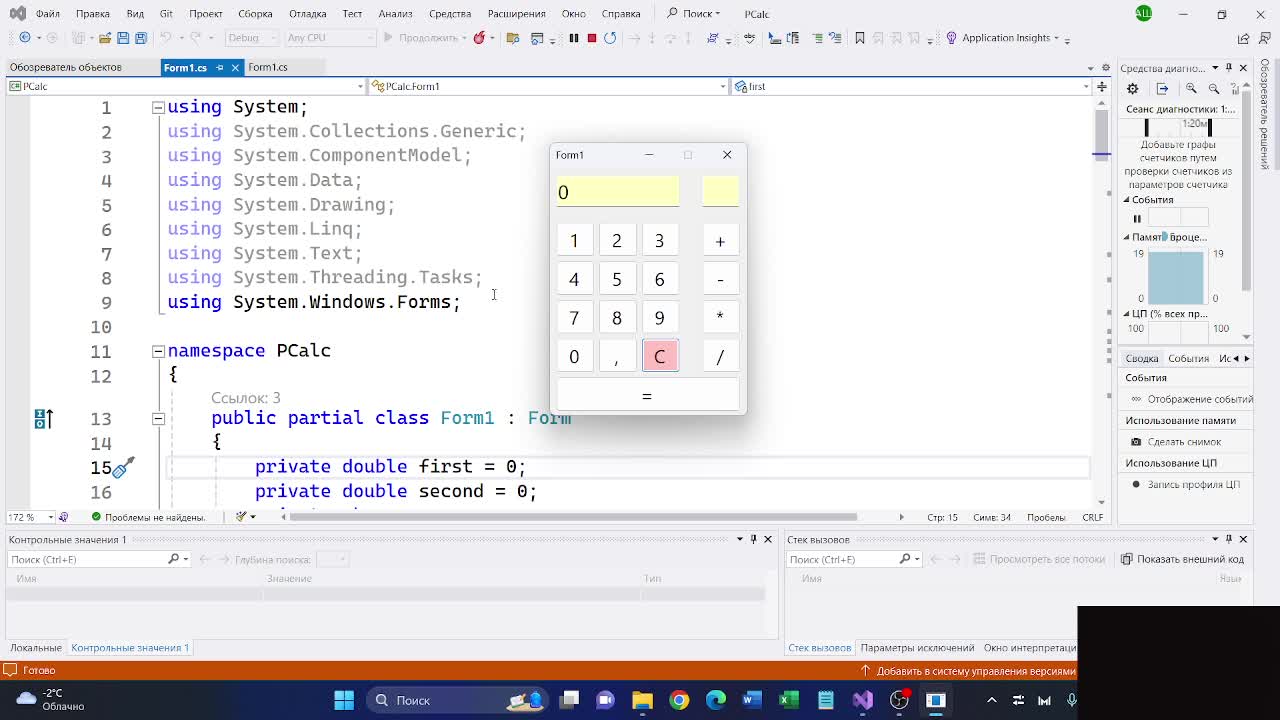This screenshot has width=1280, height=720.
Task: Click the divide button on calculator
Action: coord(720,356)
